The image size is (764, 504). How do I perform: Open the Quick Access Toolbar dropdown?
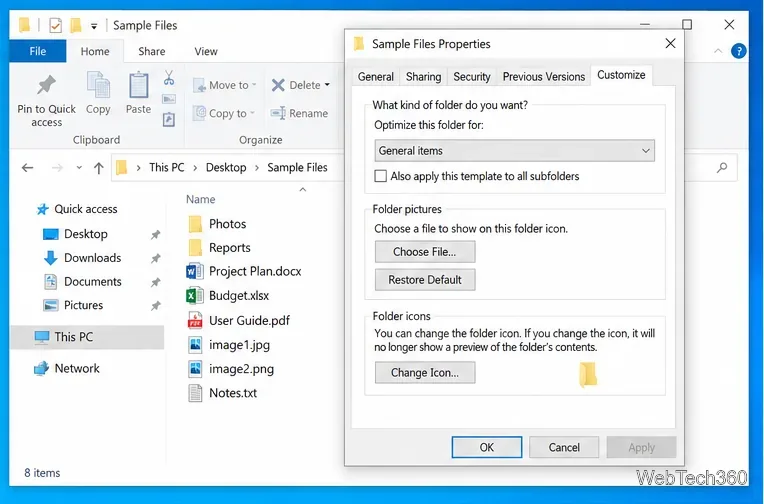(94, 26)
